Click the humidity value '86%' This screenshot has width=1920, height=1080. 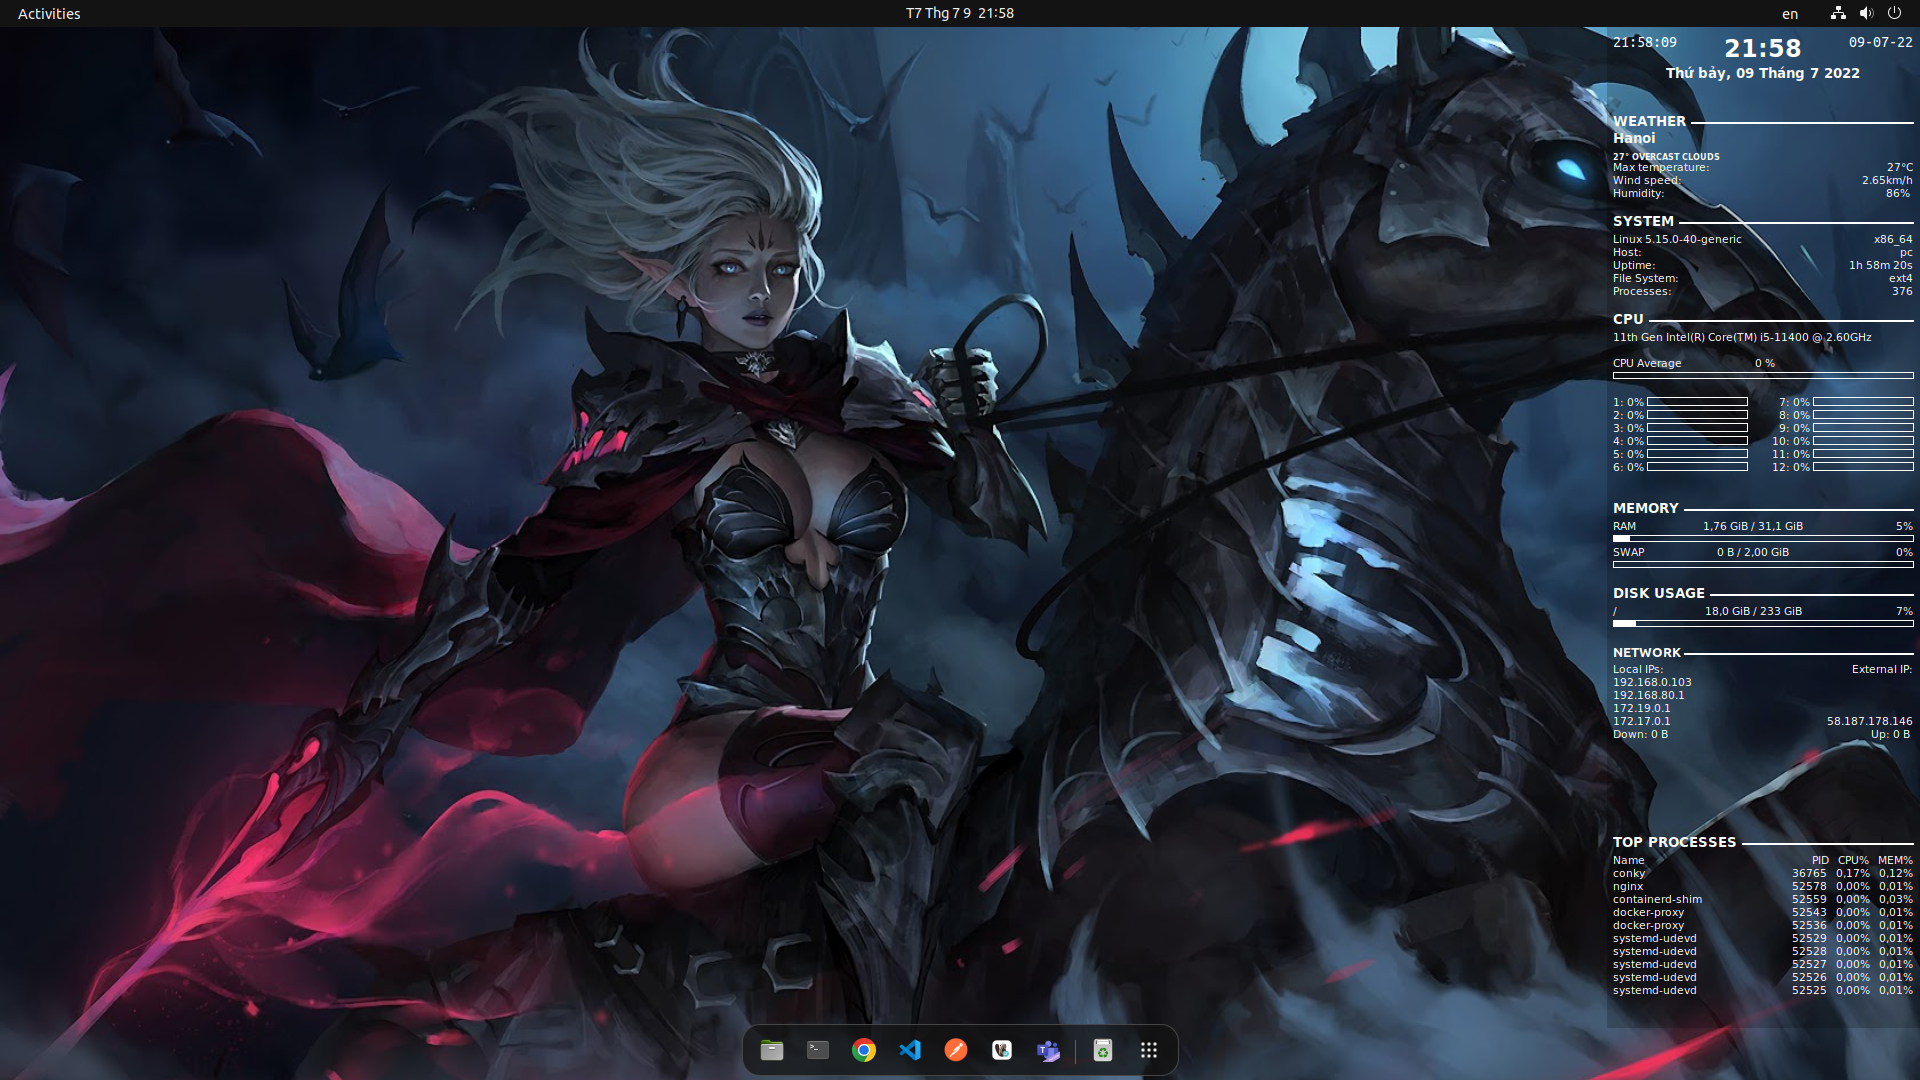1898,193
